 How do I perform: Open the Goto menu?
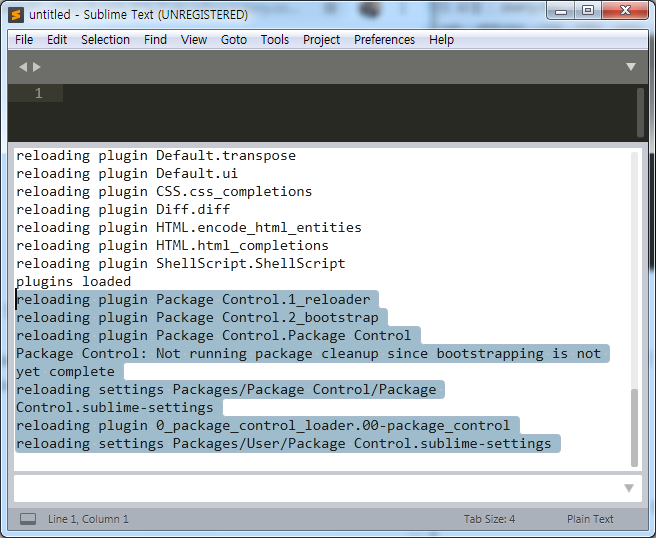coord(234,40)
